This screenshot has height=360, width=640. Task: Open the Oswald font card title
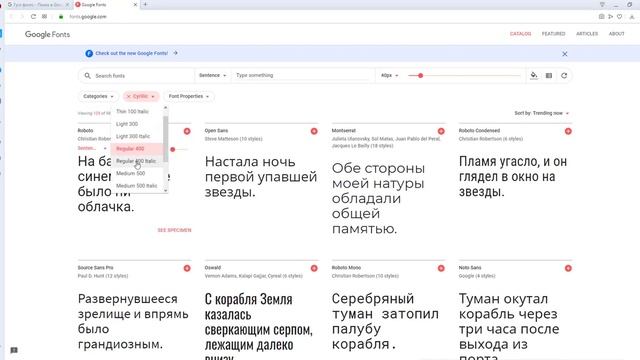coord(213,268)
